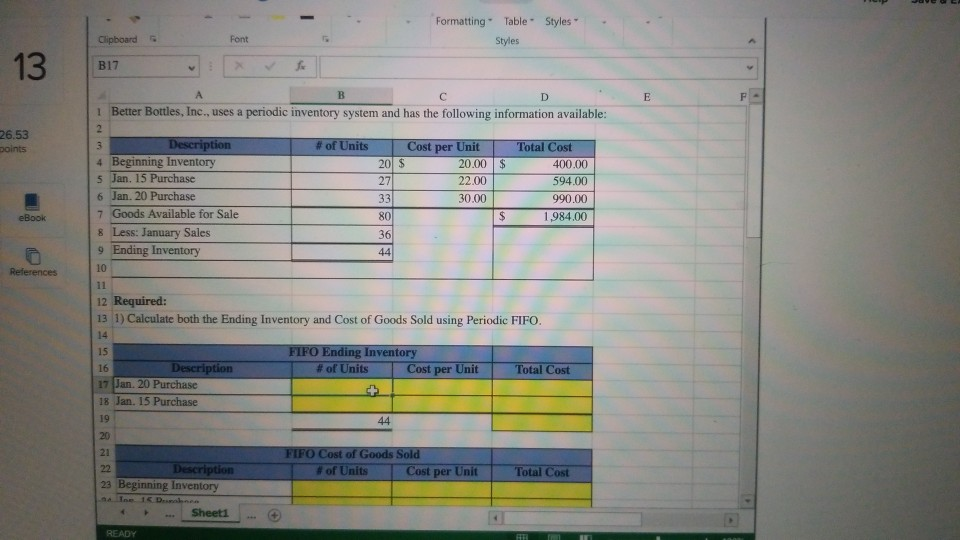
Task: Open the Clipboard dialog launcher
Action: click(x=153, y=39)
